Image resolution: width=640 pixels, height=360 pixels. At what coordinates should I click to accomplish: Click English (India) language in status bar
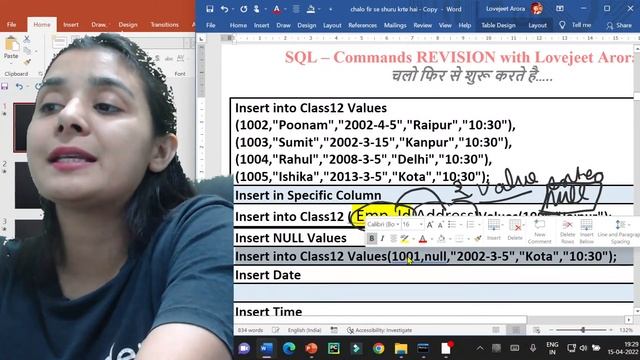pyautogui.click(x=304, y=330)
